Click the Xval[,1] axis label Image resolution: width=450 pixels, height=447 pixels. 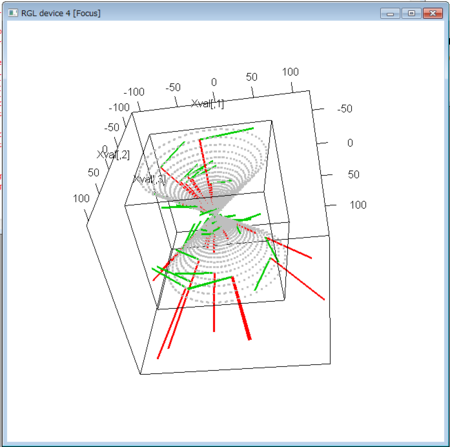click(x=207, y=104)
